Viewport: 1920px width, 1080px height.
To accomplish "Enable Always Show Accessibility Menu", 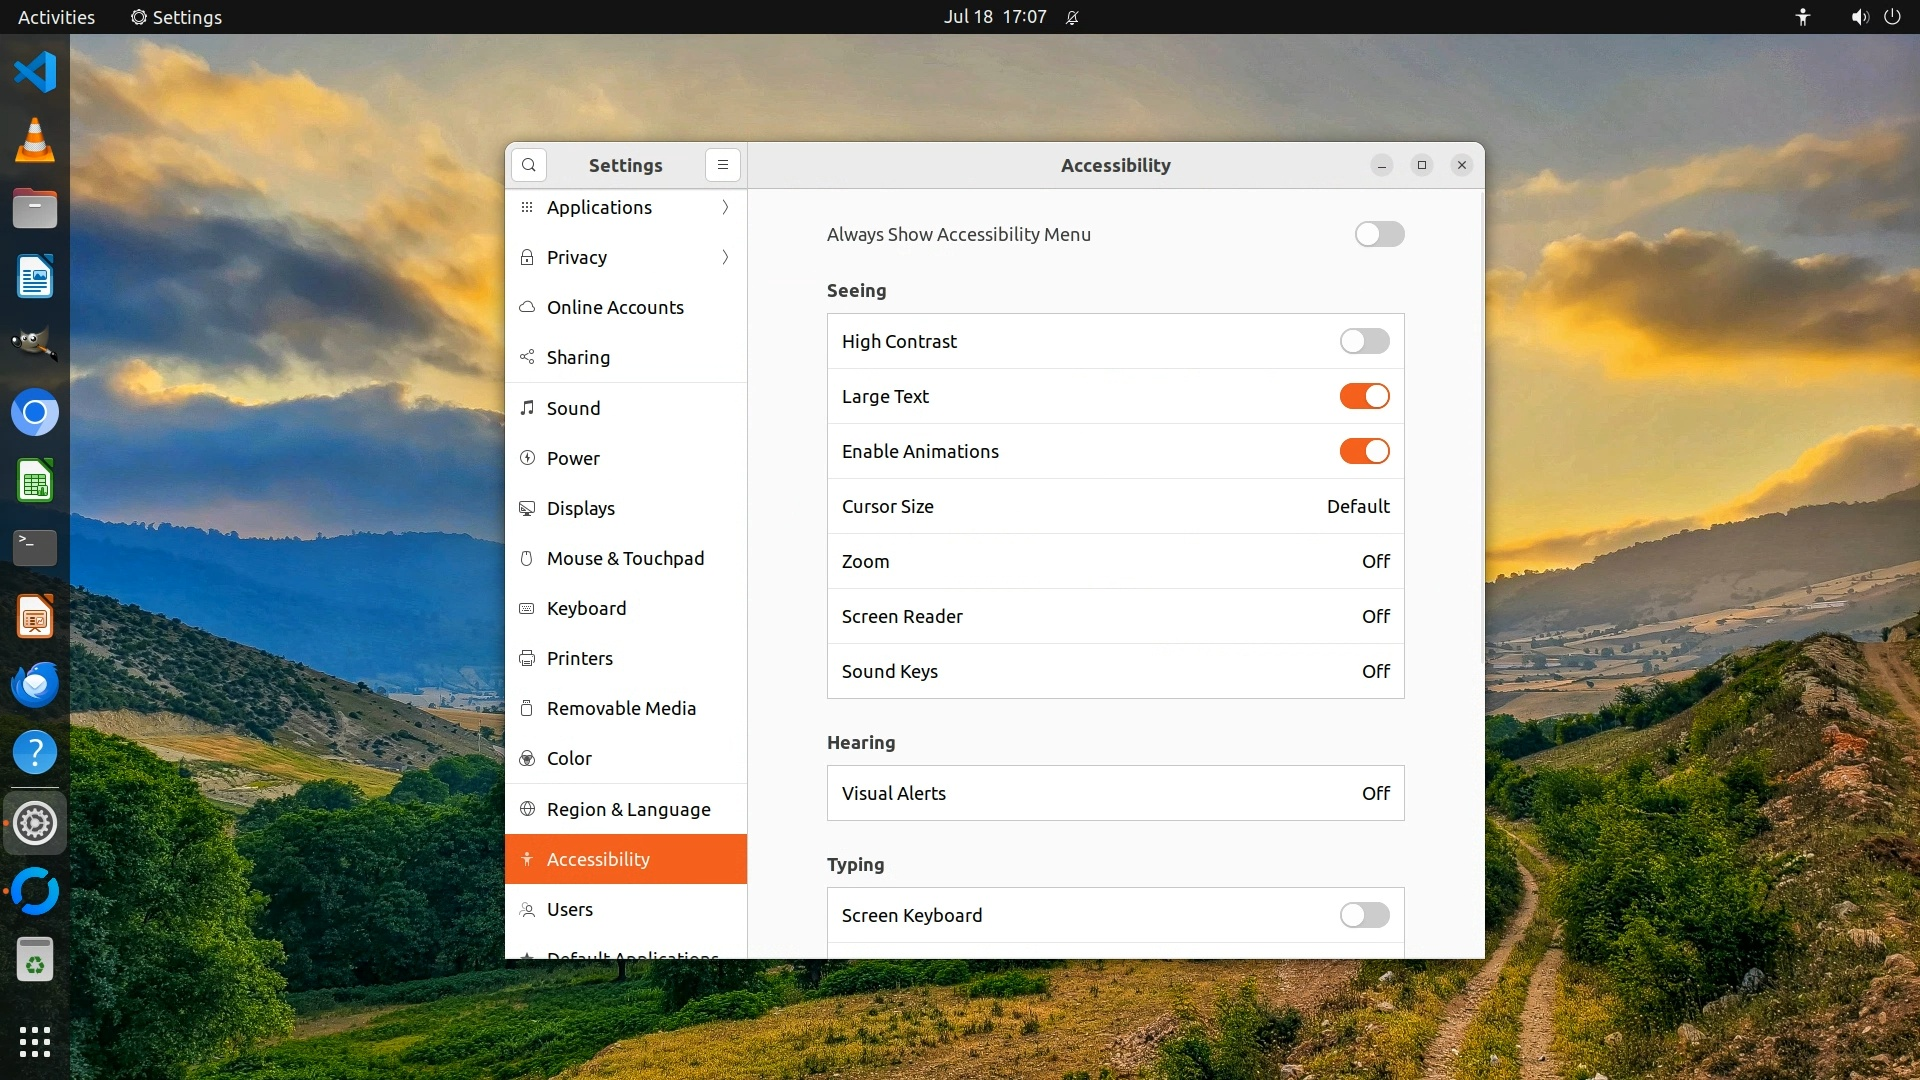I will [1379, 234].
